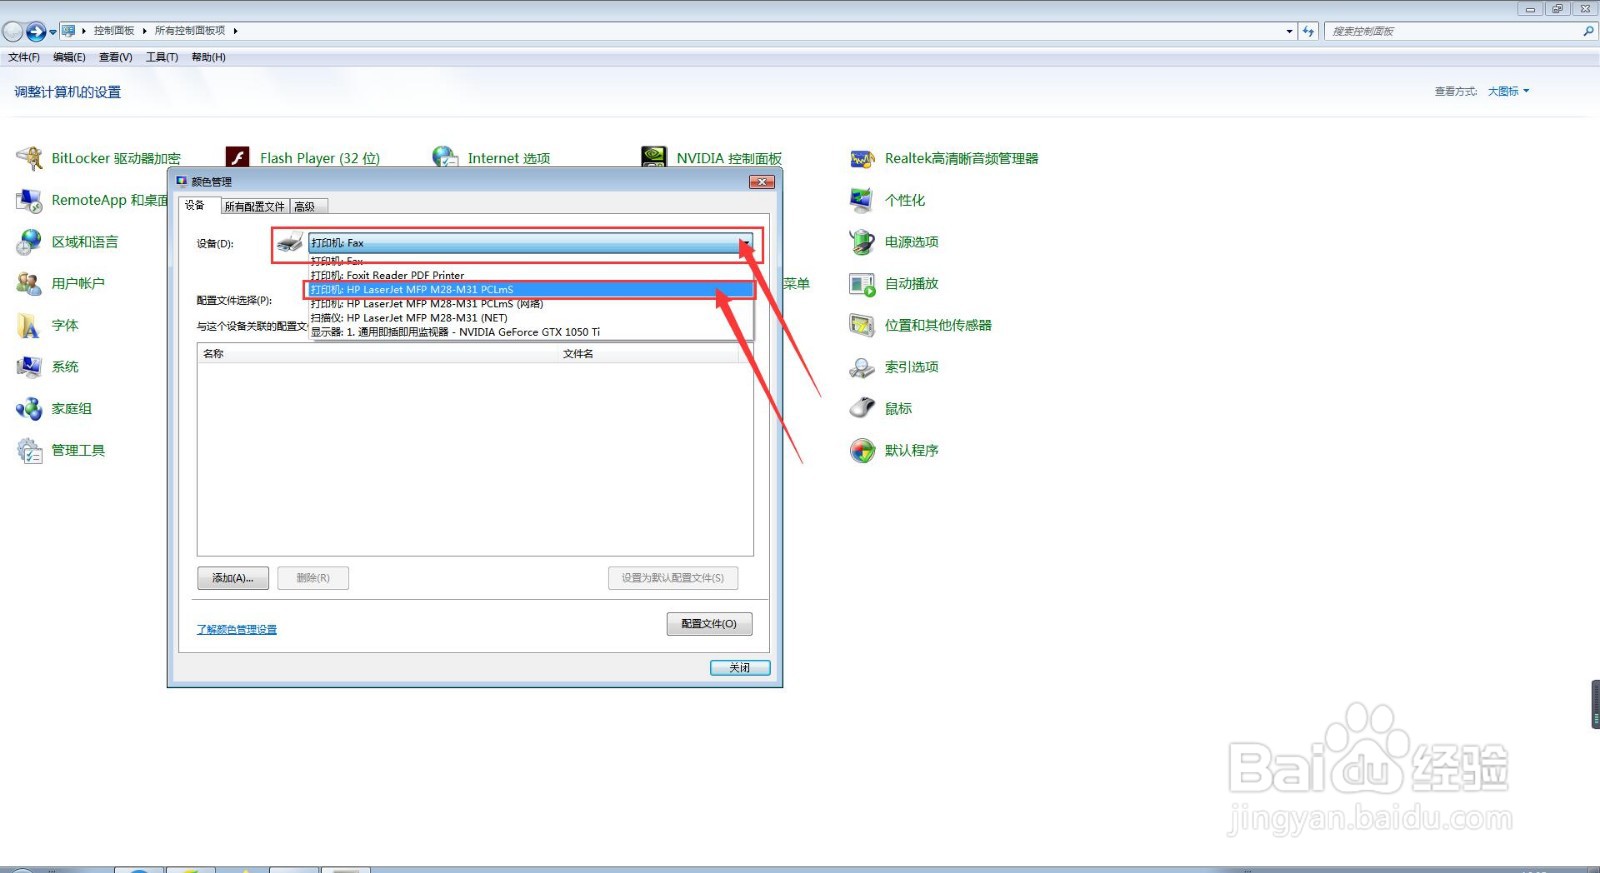Click the 添加(A)... button
Image resolution: width=1600 pixels, height=873 pixels.
(x=233, y=578)
